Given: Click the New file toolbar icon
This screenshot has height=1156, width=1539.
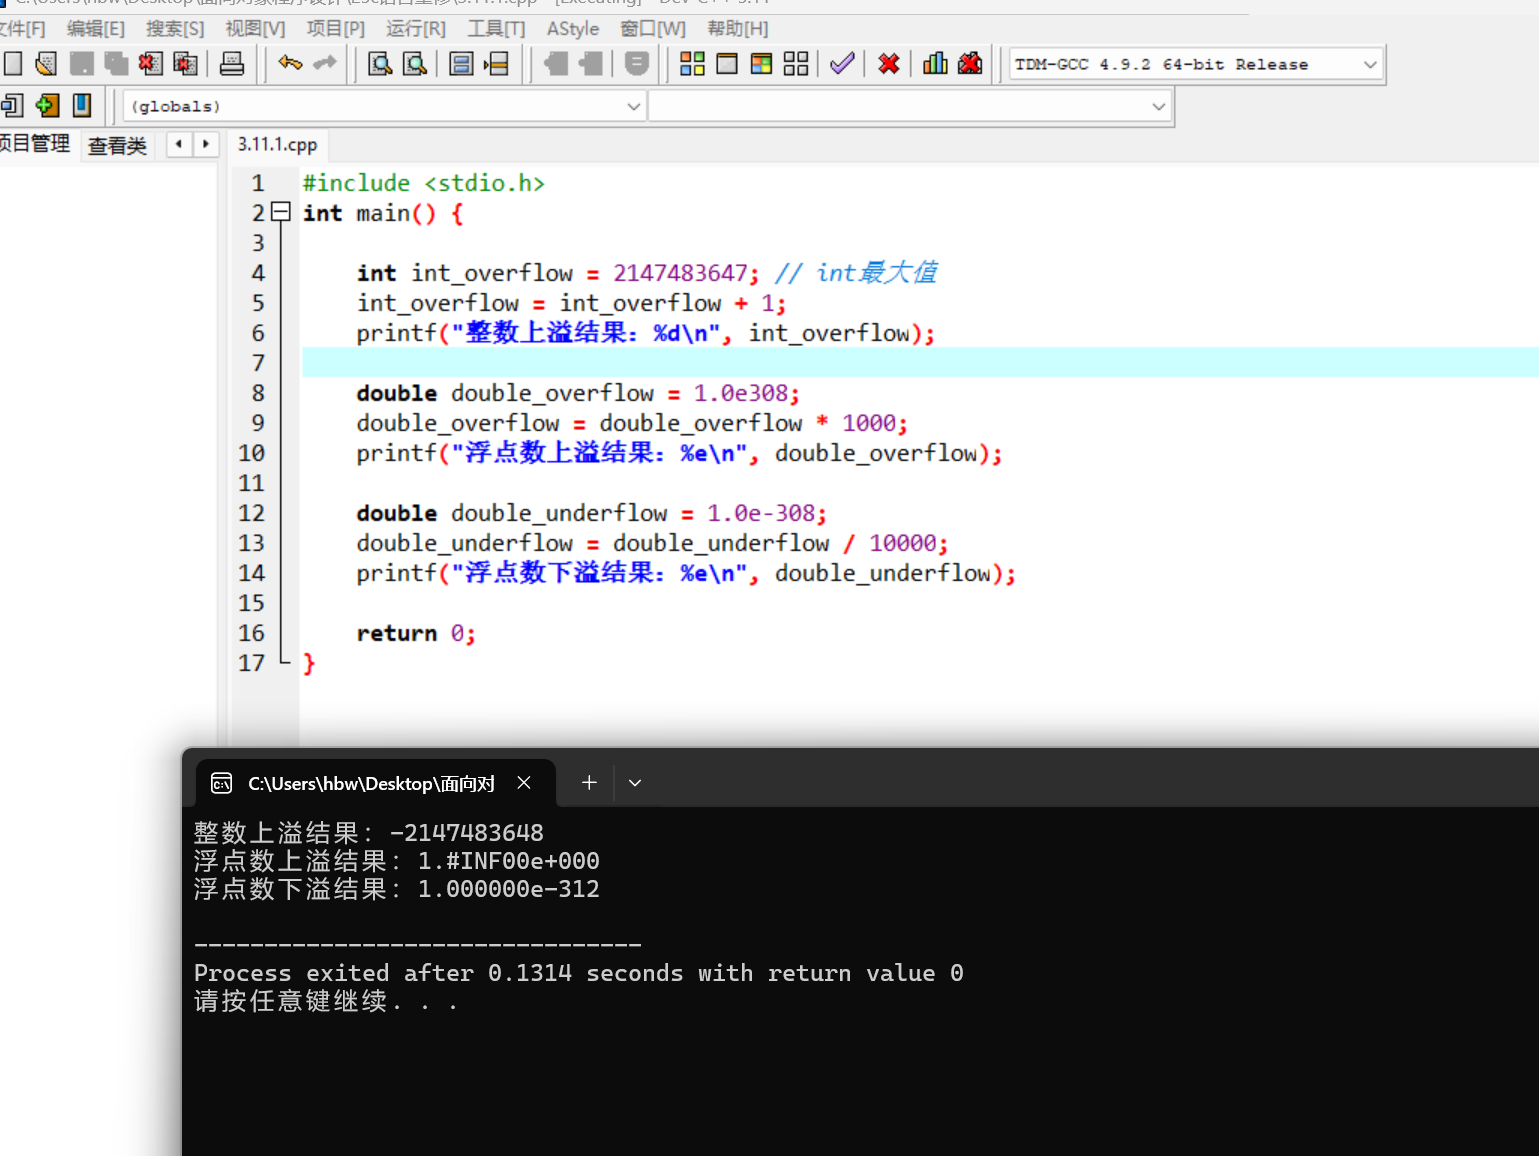Looking at the screenshot, I should click(x=13, y=64).
